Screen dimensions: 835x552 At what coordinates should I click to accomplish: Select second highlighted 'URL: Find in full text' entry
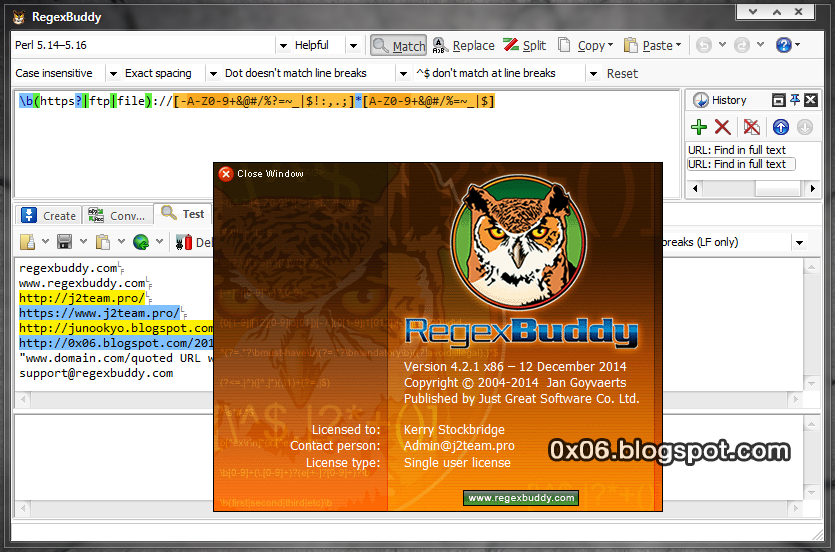741,164
